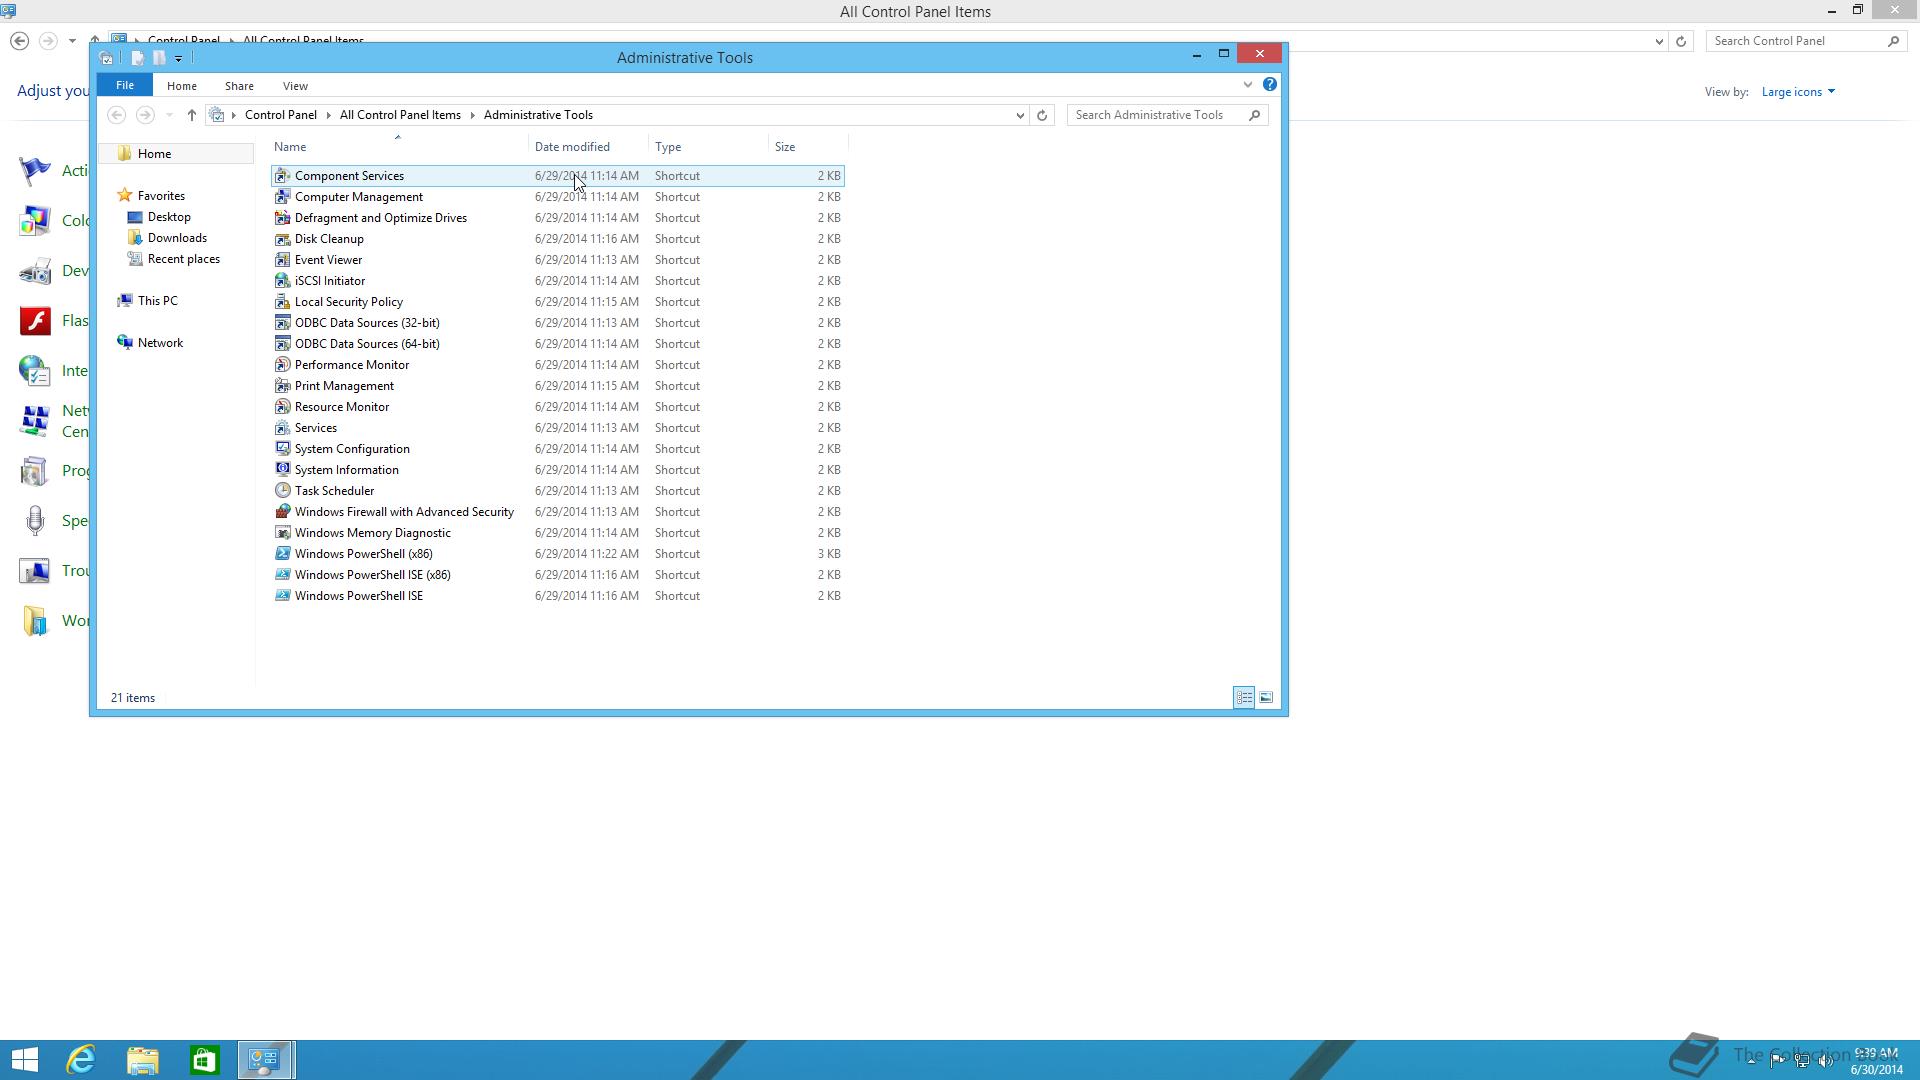Expand the Control Panel breadcrumb arrow

click(328, 115)
